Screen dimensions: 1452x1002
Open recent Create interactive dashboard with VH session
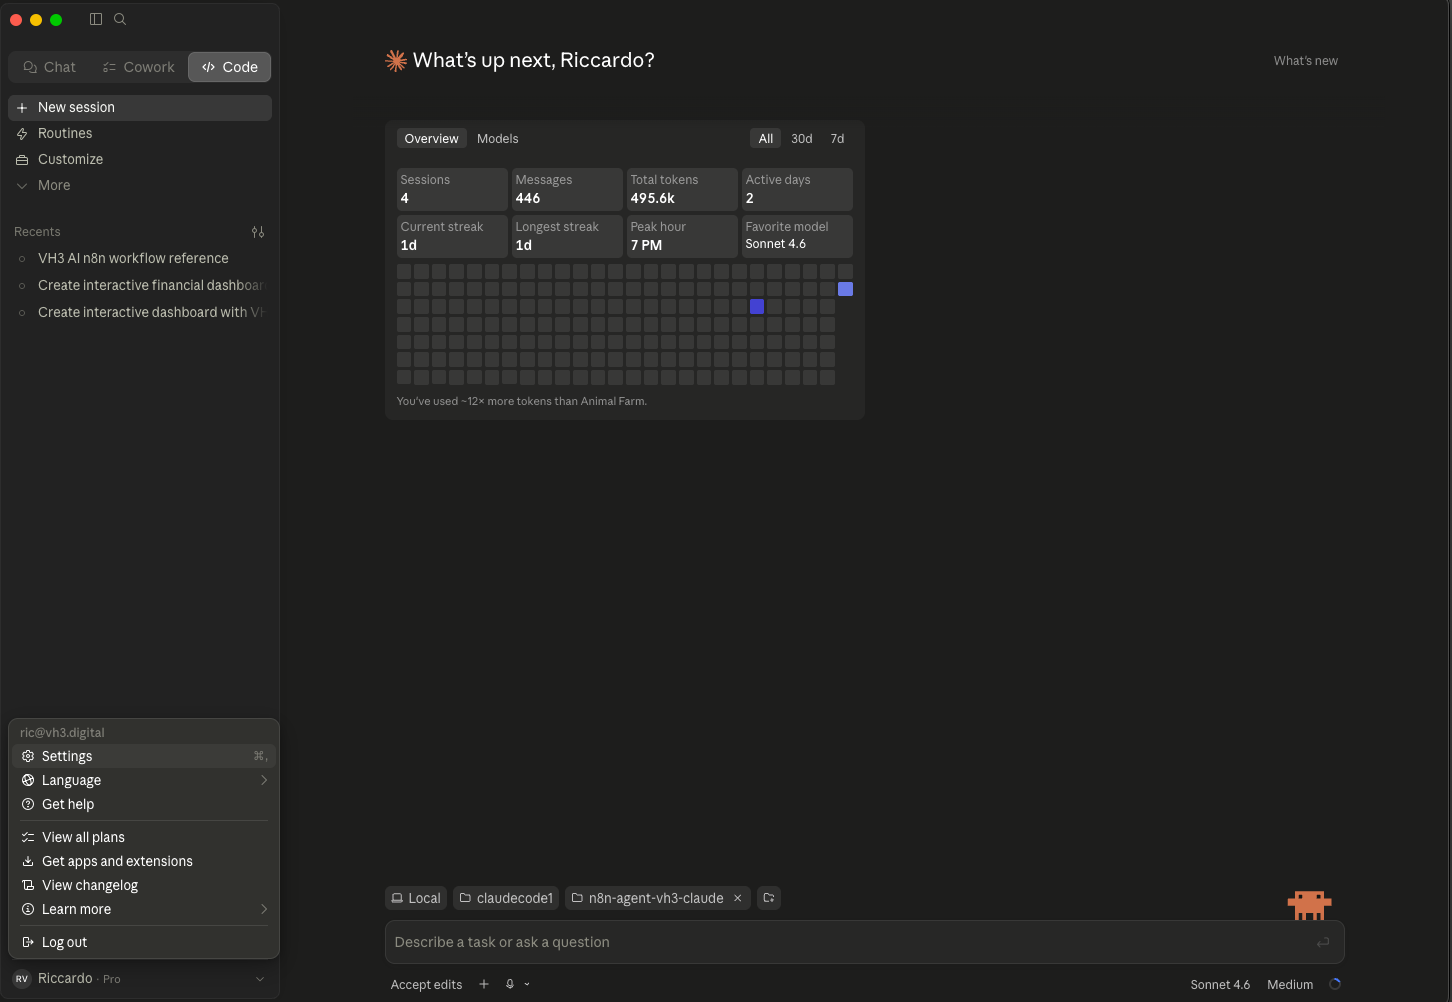pyautogui.click(x=140, y=312)
